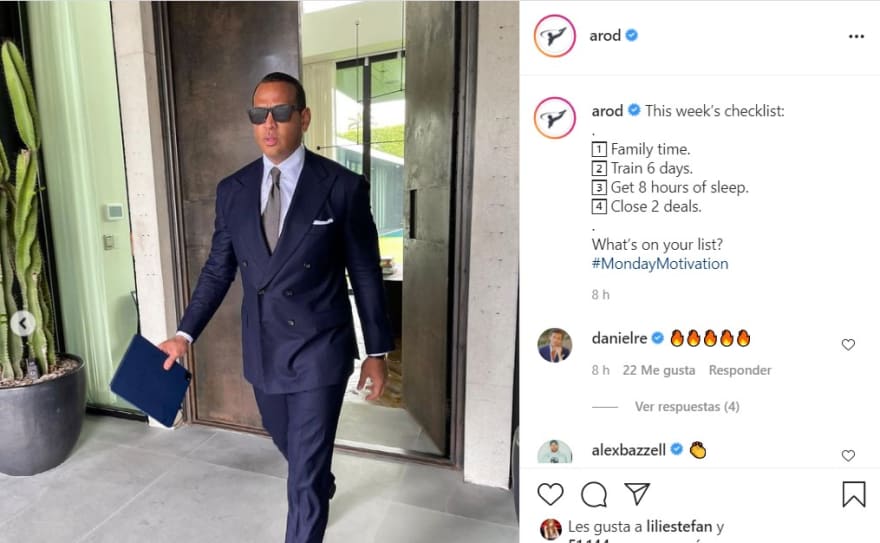Image resolution: width=880 pixels, height=543 pixels.
Task: Click arod username in post header
Action: click(x=605, y=35)
